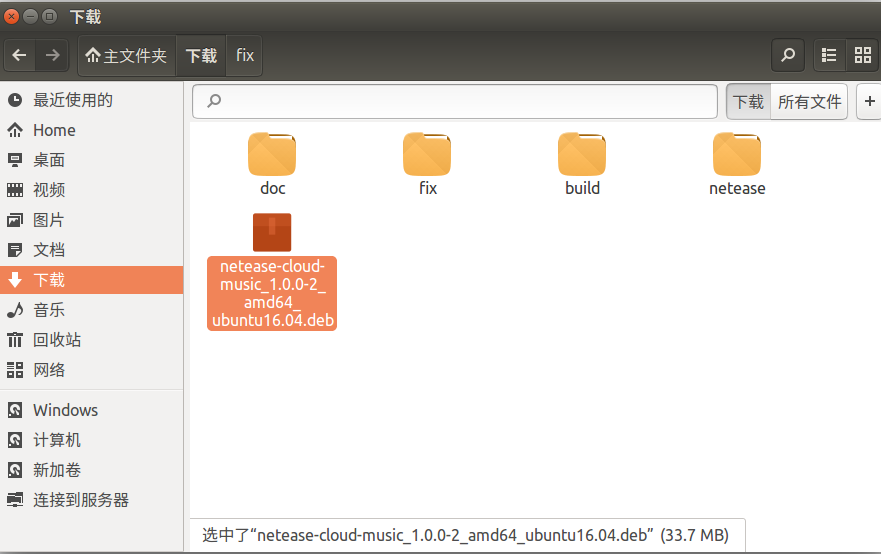This screenshot has height=554, width=881.
Task: Minimize the 下载 window
Action: tap(30, 16)
